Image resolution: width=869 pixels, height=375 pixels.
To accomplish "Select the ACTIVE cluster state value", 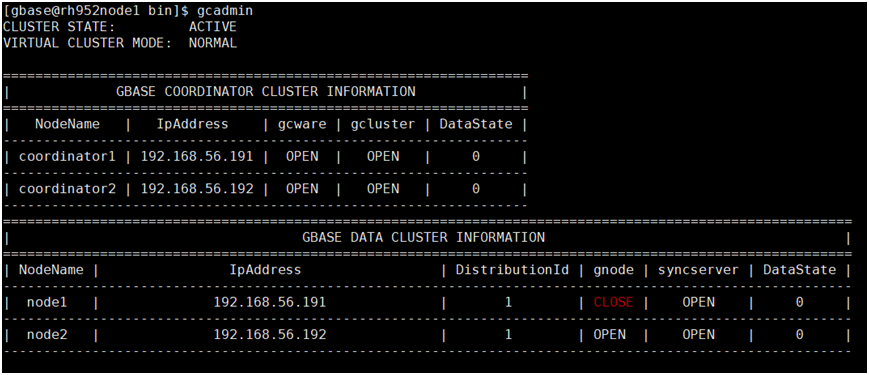I will [x=213, y=27].
